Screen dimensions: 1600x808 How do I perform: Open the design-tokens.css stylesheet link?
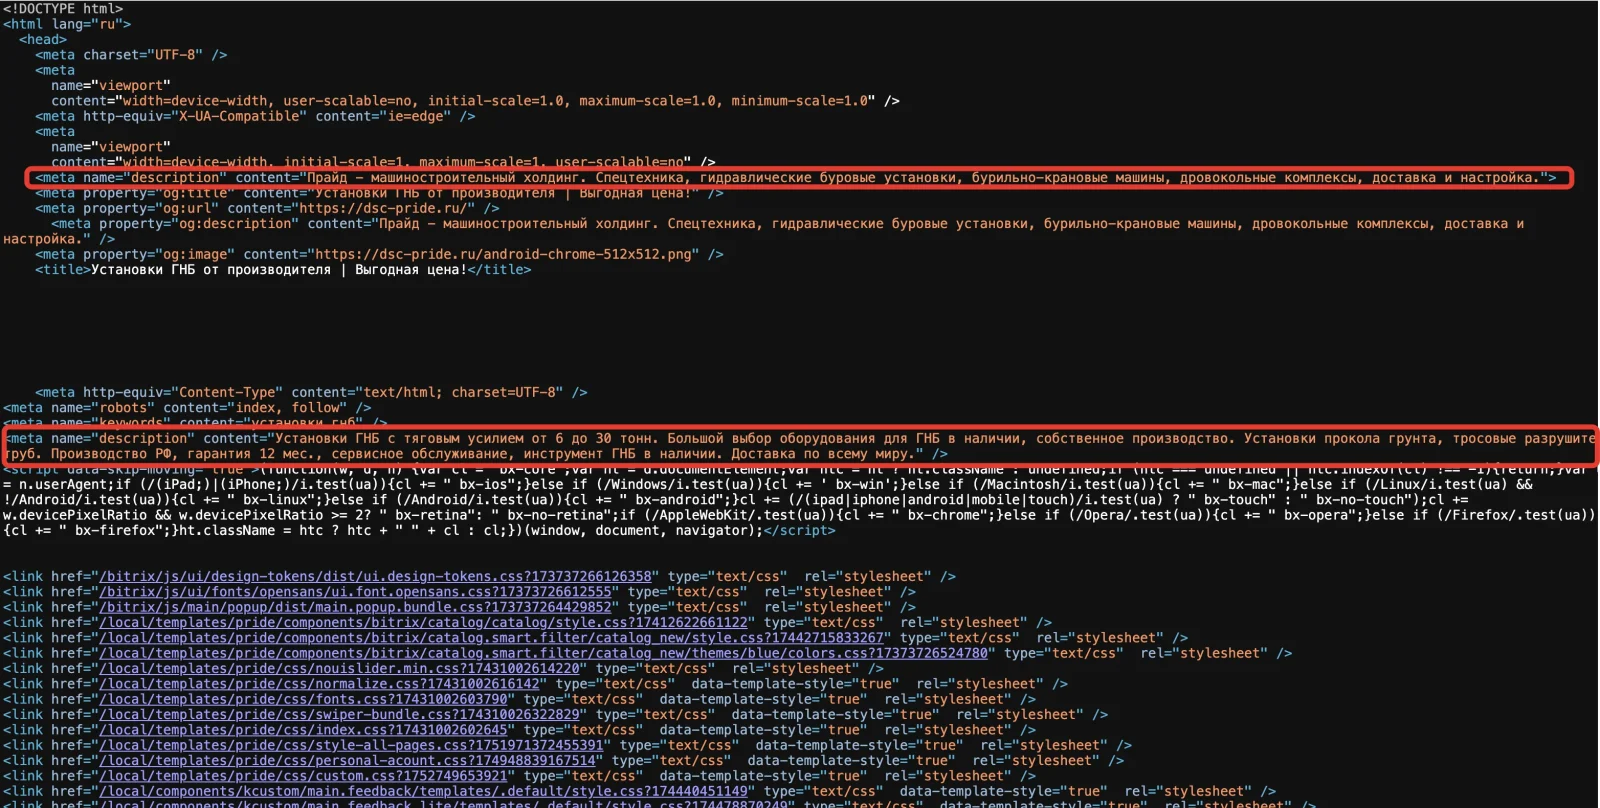pos(375,577)
